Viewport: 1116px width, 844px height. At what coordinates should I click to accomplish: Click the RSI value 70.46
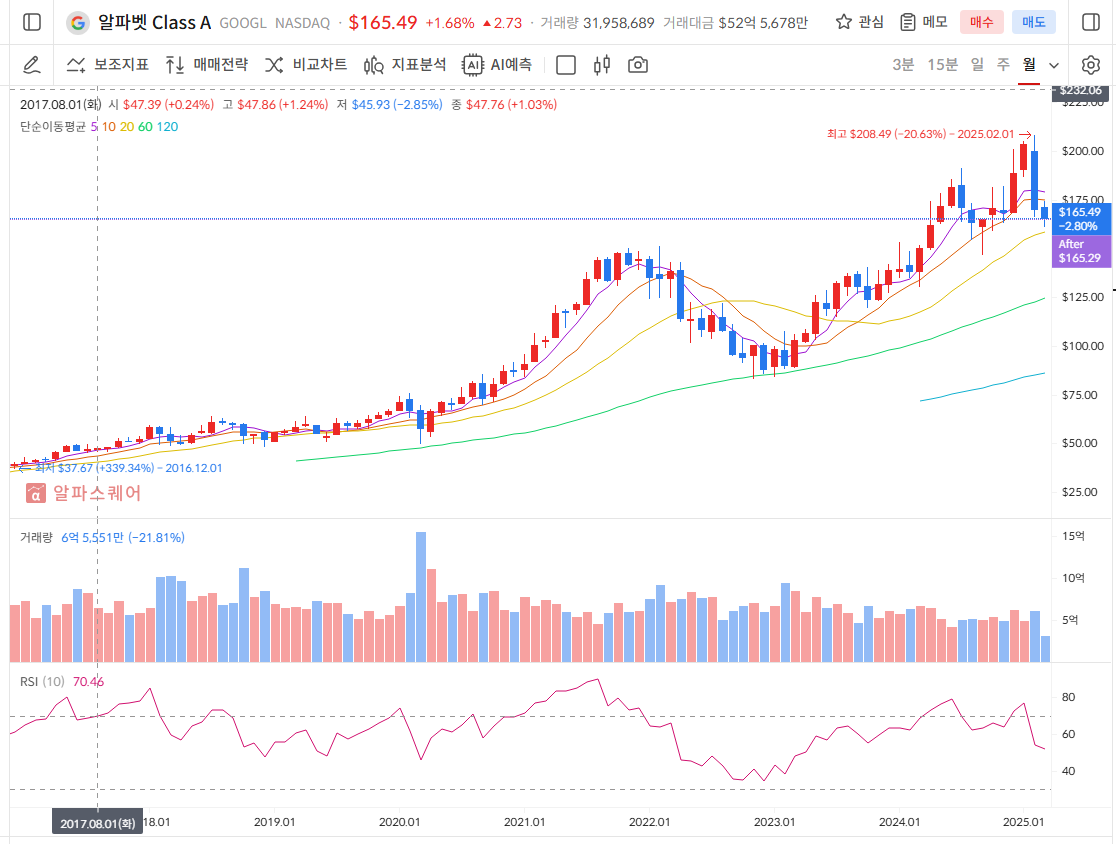(x=88, y=682)
